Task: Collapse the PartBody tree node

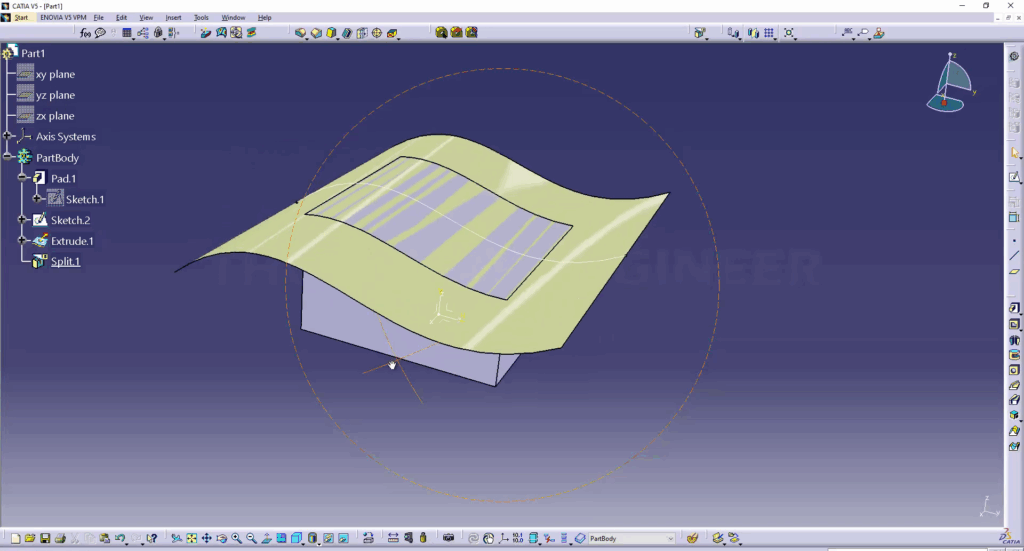Action: tap(8, 158)
